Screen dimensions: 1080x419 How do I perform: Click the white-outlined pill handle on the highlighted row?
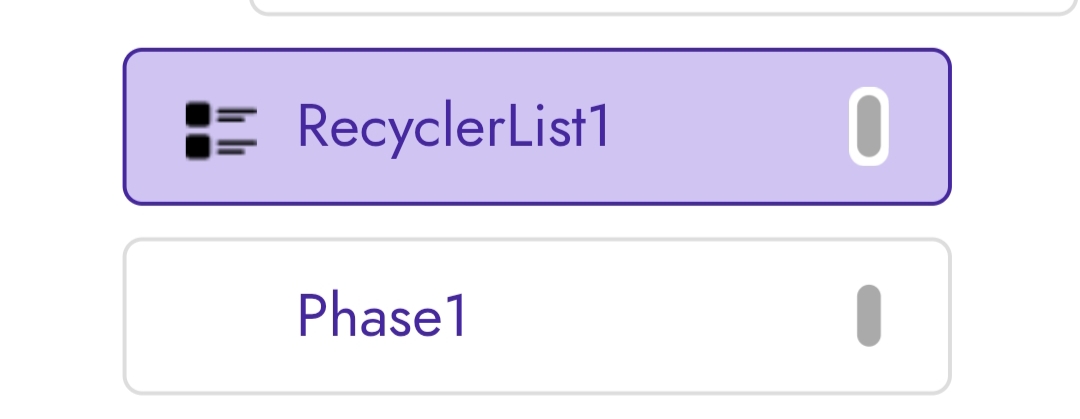pos(869,127)
